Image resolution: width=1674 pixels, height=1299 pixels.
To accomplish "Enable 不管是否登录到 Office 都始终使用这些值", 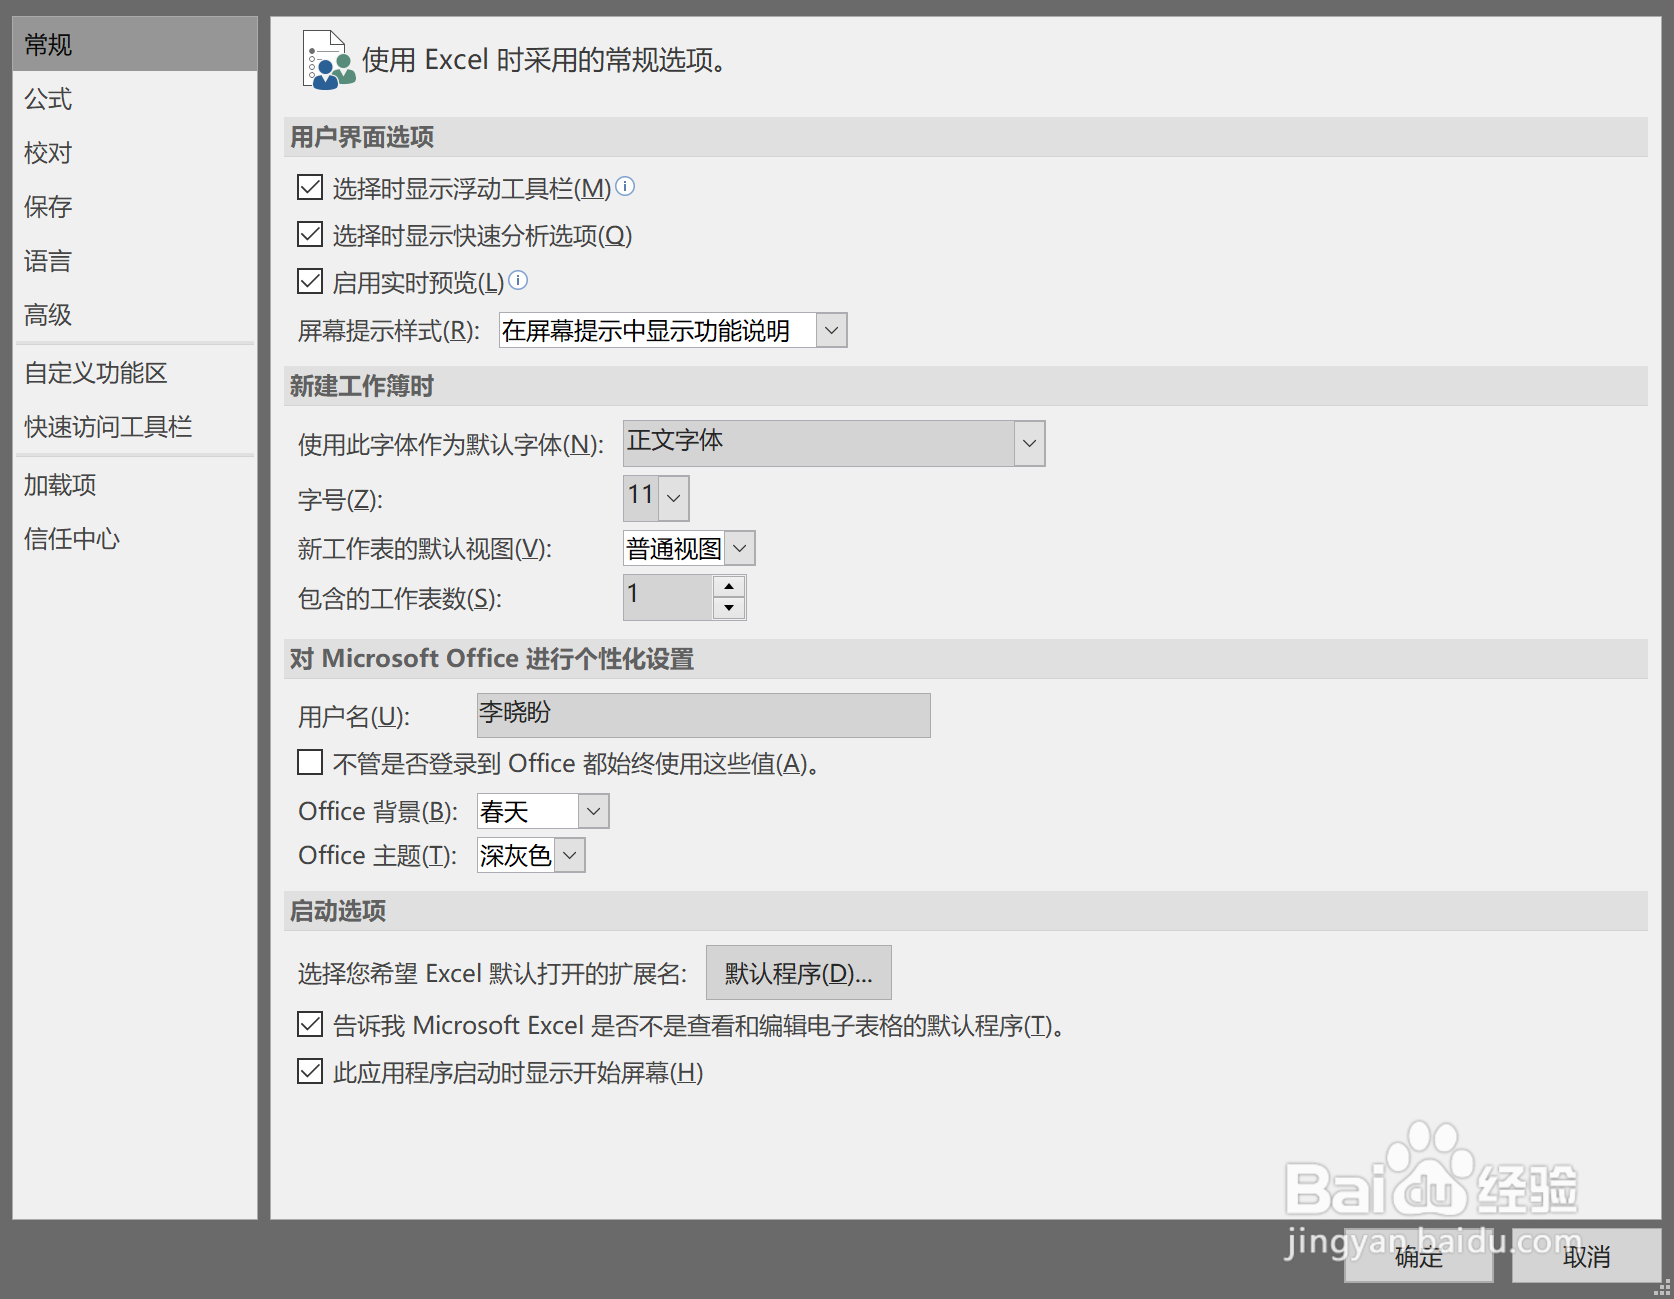I will click(310, 762).
